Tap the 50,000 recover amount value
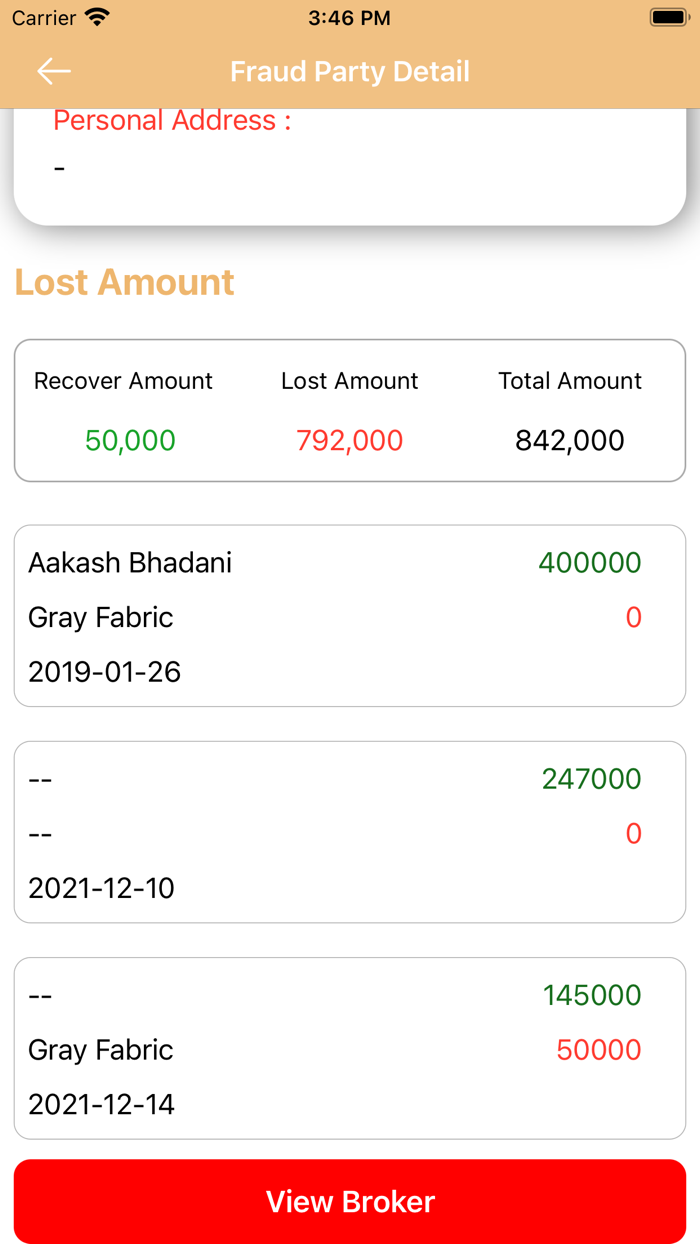Screen dimensions: 700x1244 click(x=130, y=440)
